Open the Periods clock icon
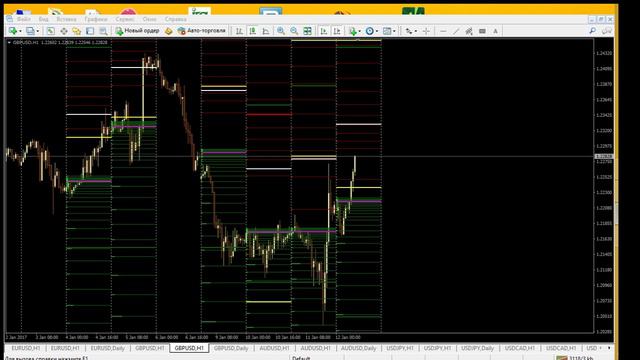This screenshot has width=640, height=360. [369, 31]
